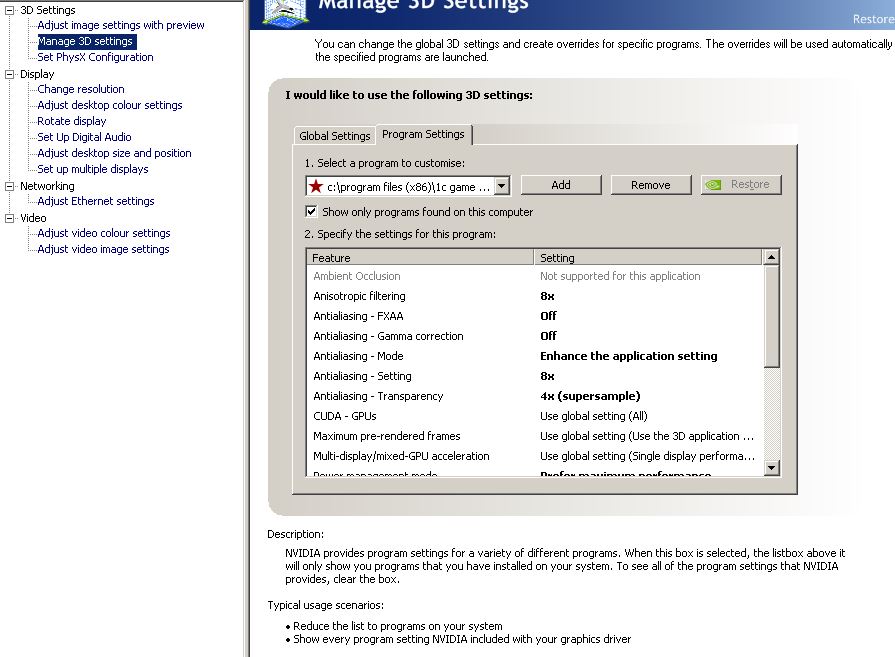The width and height of the screenshot is (895, 657).
Task: Click Restore link in the header
Action: [x=873, y=19]
